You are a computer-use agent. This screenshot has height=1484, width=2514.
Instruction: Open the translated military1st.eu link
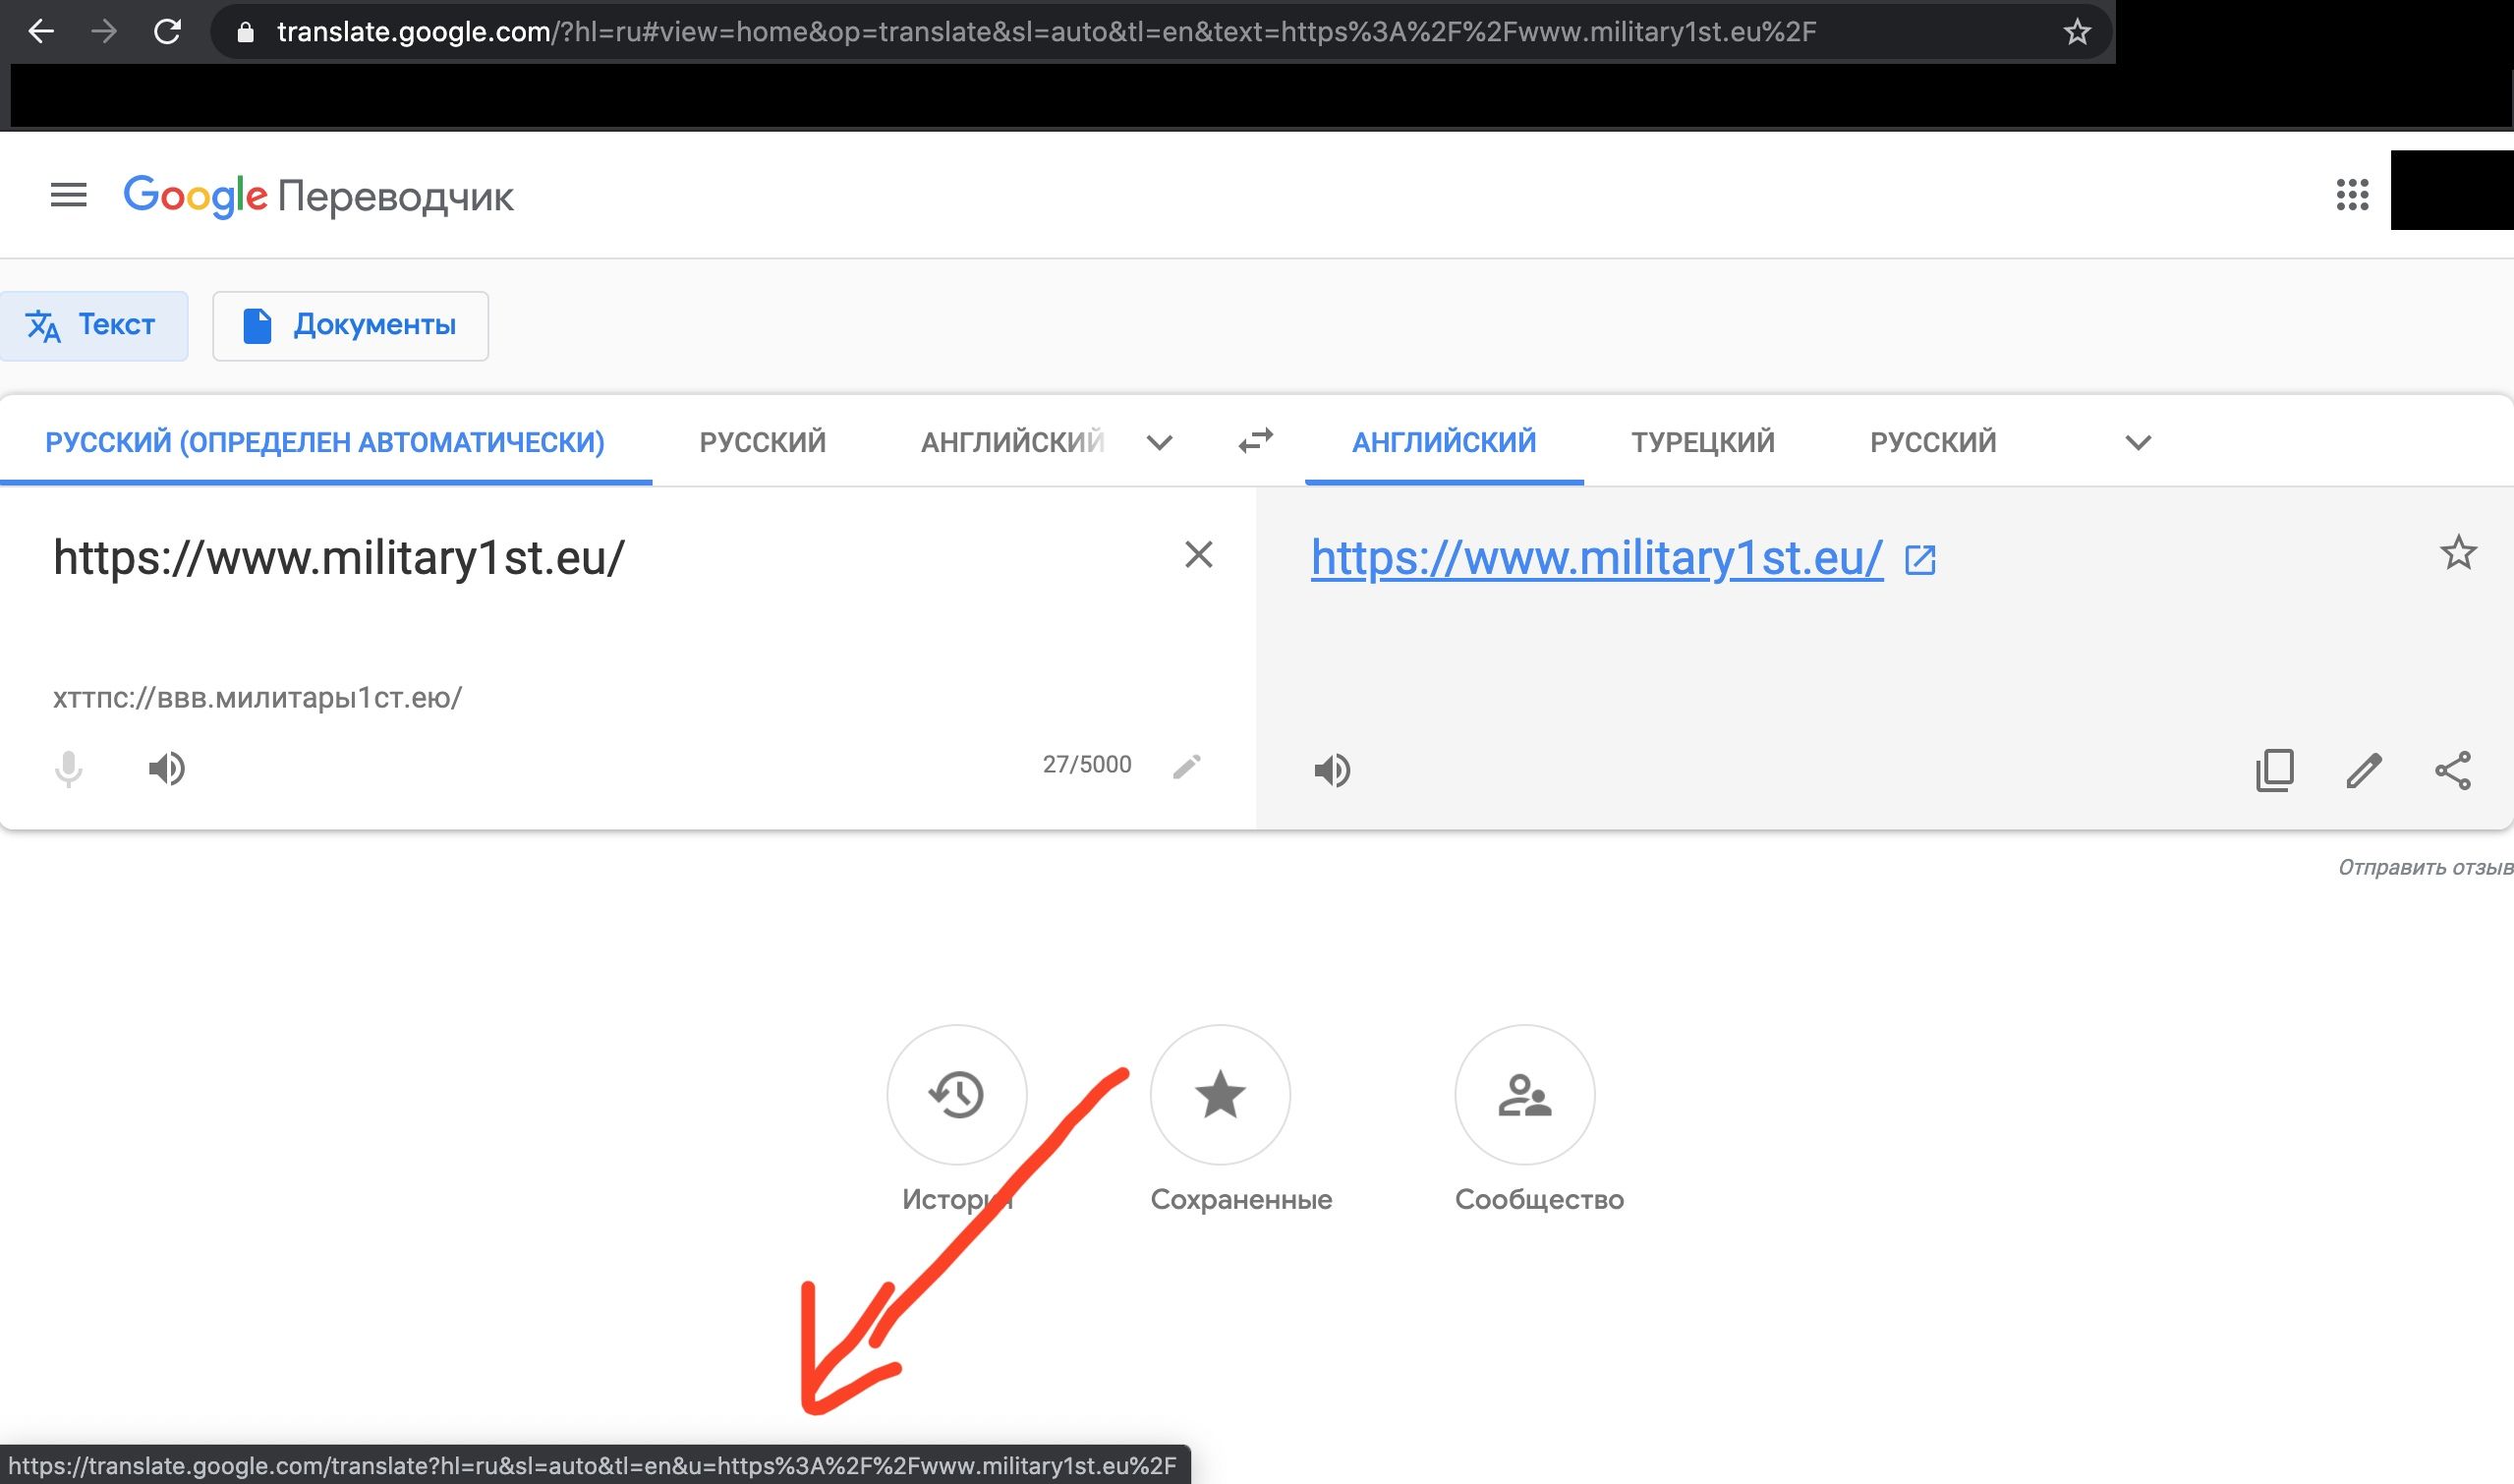click(x=1596, y=558)
